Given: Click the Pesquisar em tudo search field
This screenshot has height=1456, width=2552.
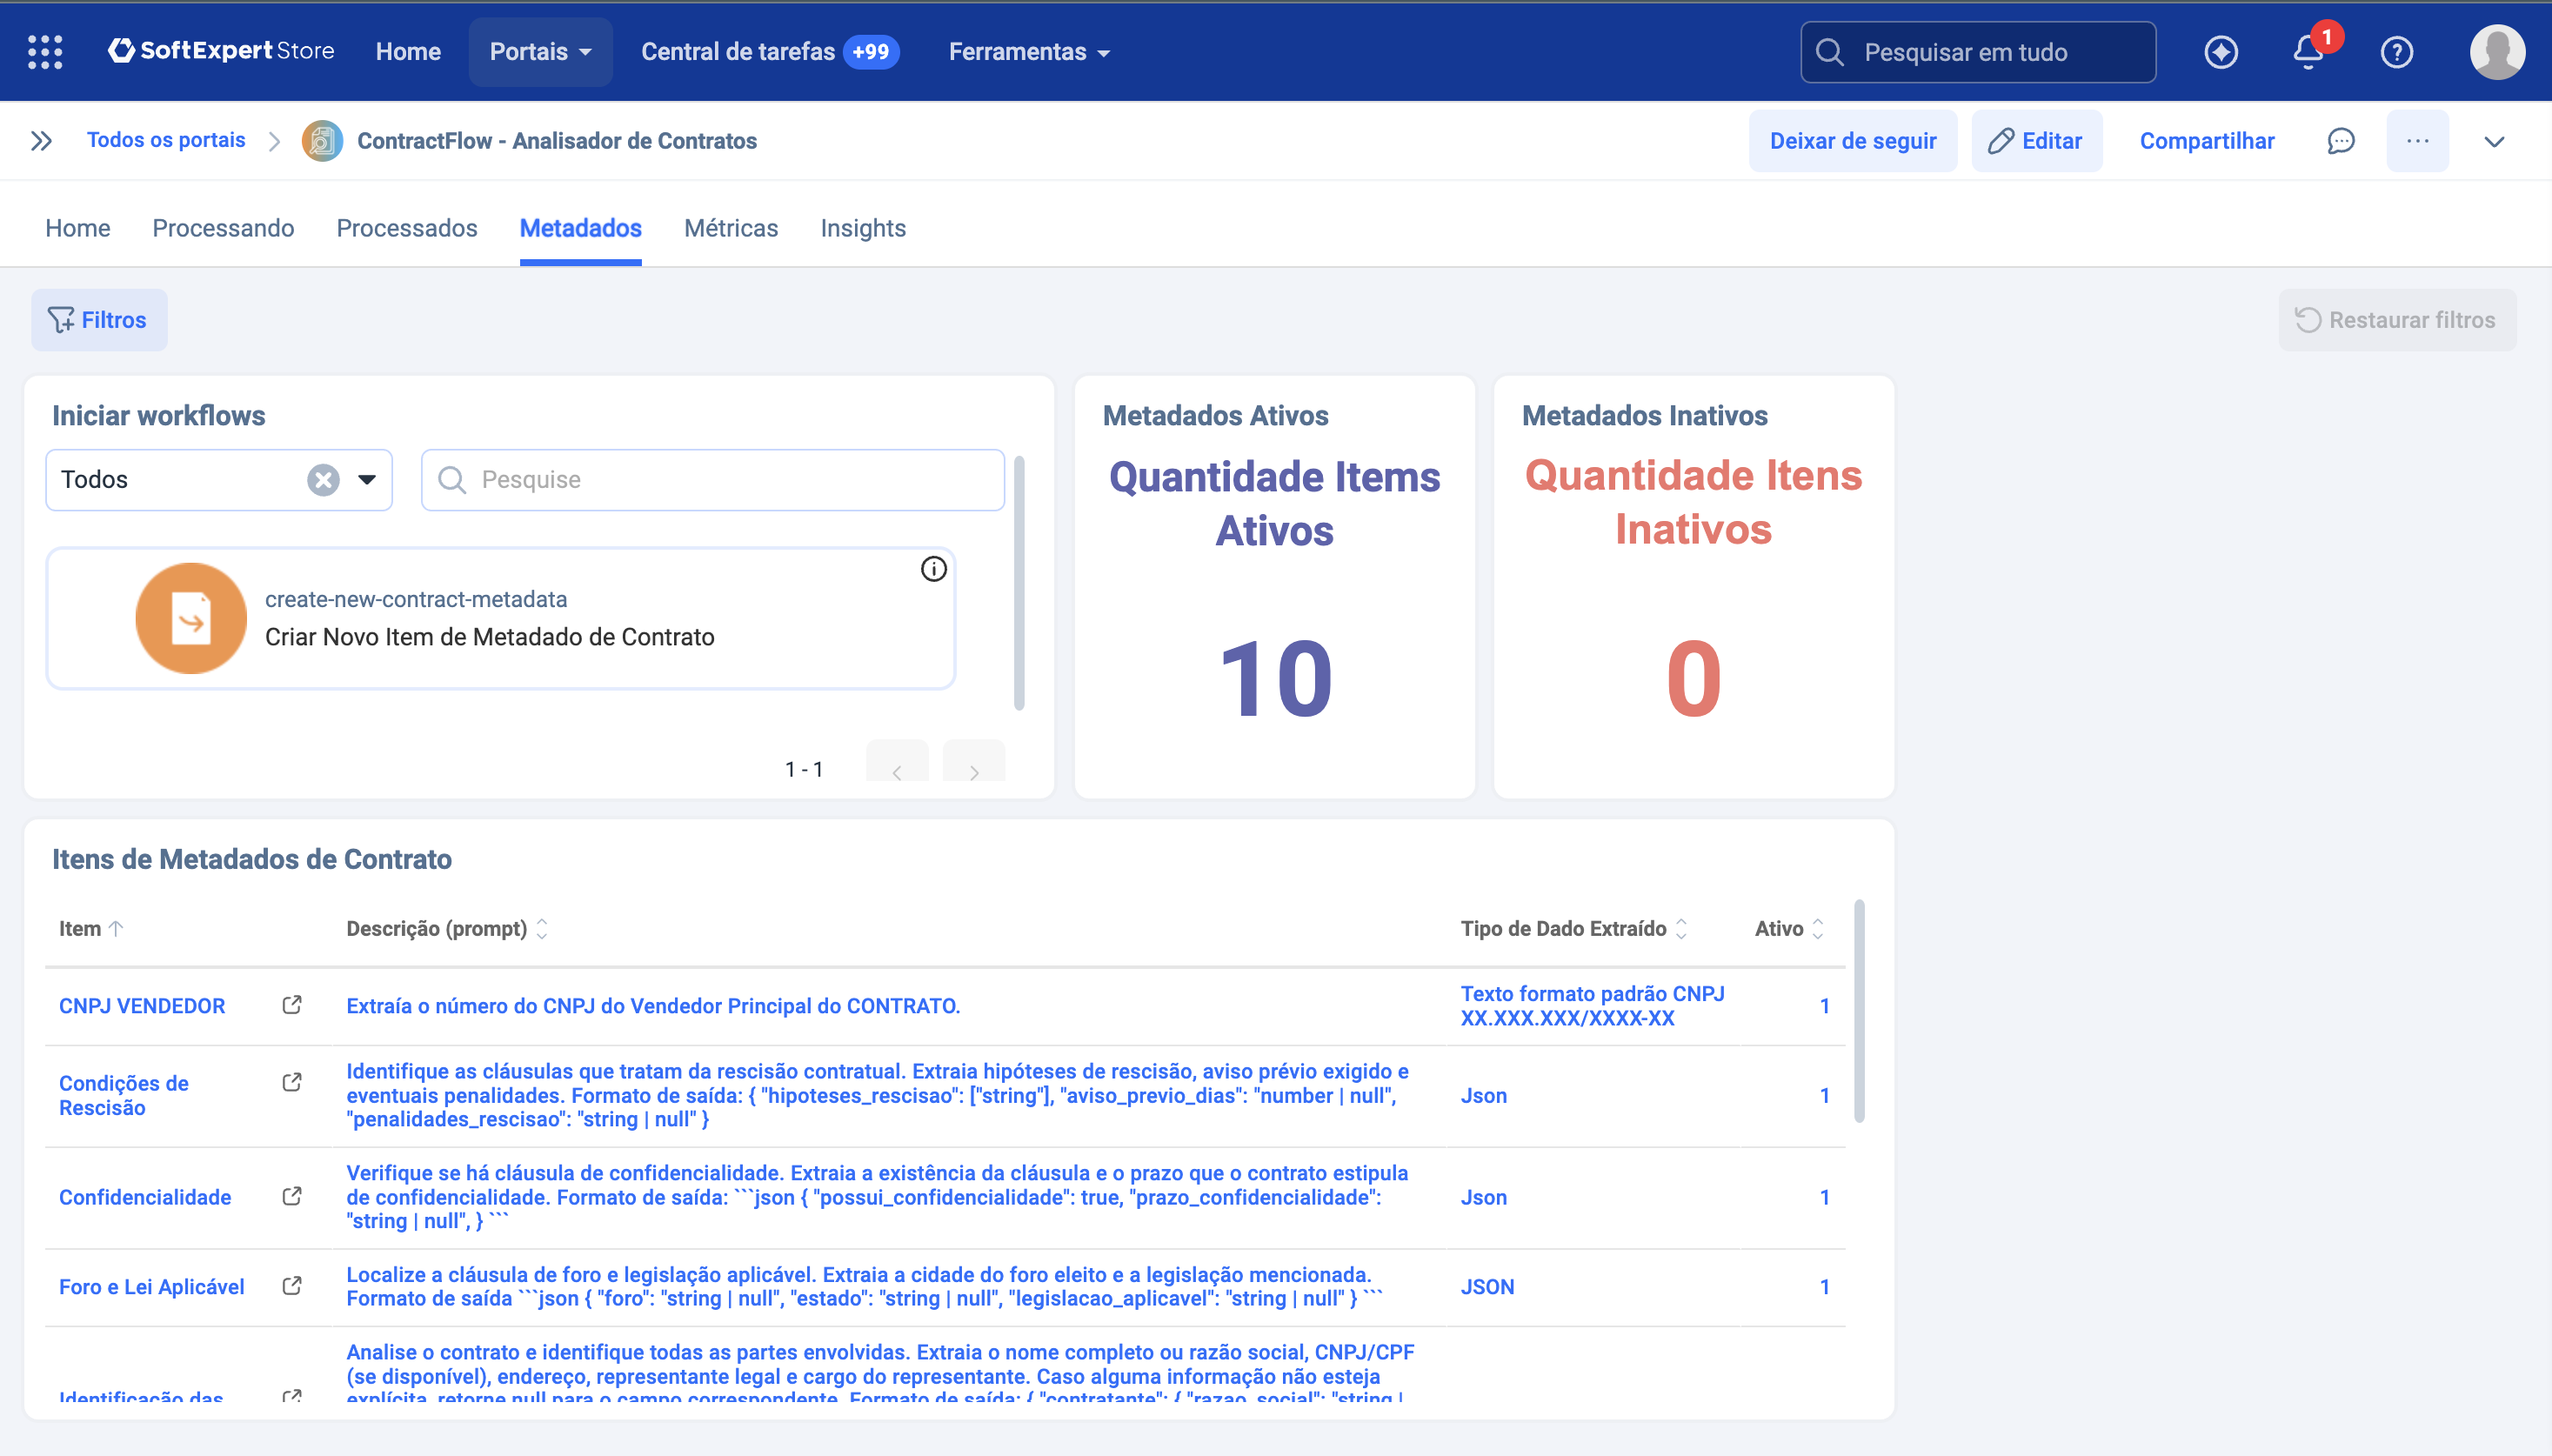Looking at the screenshot, I should [x=1978, y=51].
